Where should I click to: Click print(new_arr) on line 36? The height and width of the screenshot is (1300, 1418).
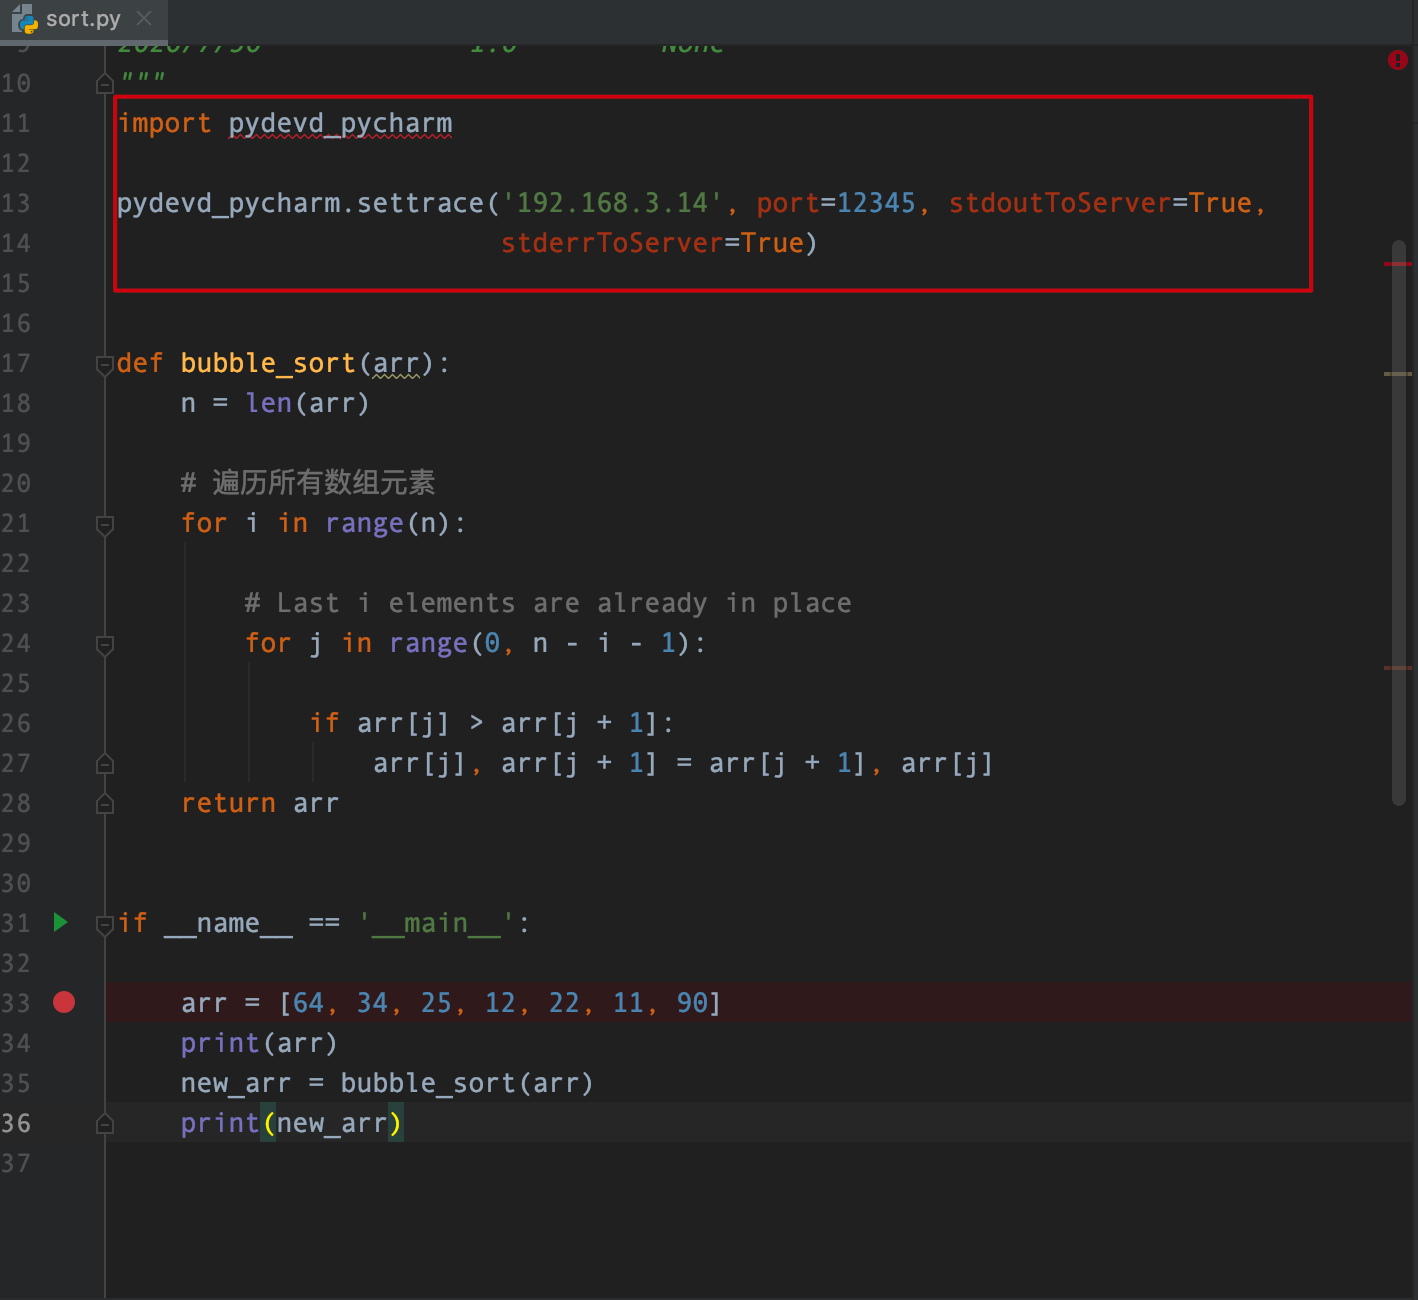point(291,1123)
